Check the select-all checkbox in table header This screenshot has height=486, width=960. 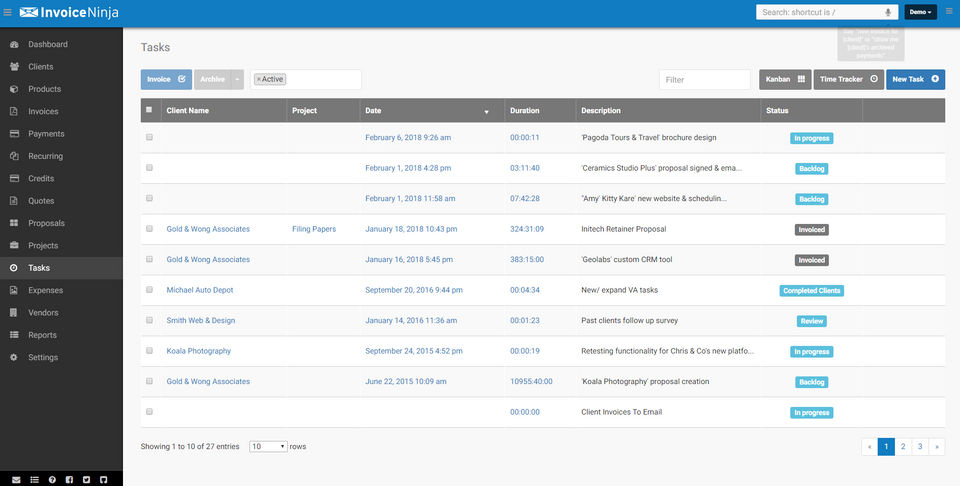(150, 110)
